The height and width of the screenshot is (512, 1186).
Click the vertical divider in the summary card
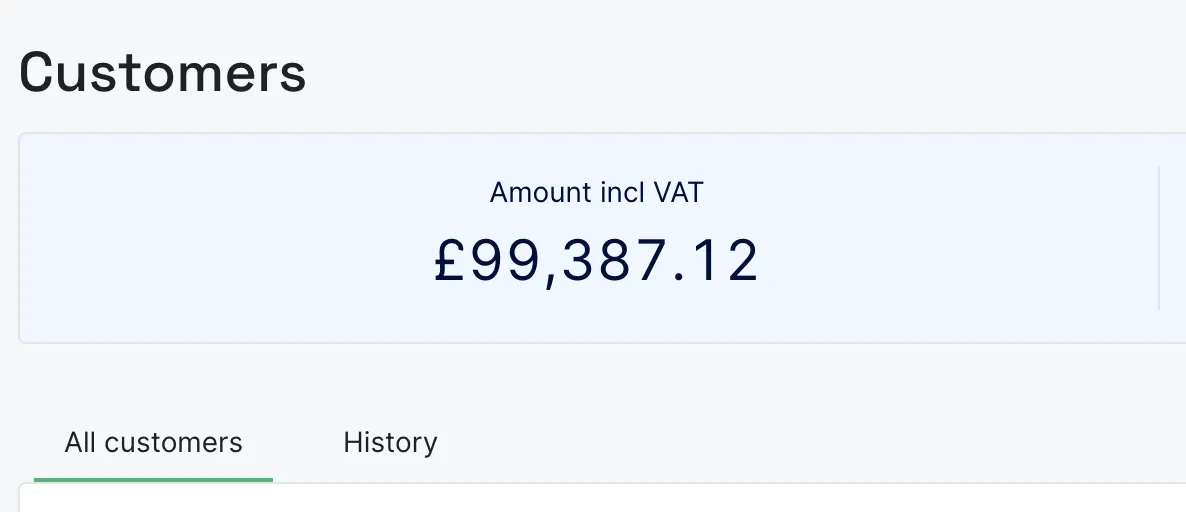tap(1158, 238)
